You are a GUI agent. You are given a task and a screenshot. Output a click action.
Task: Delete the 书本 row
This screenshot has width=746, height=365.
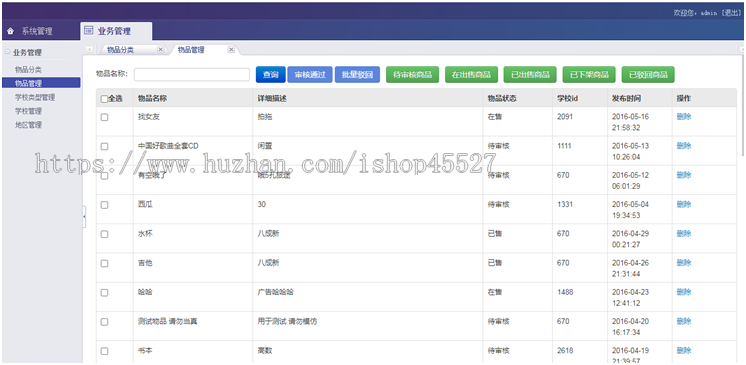coord(684,351)
